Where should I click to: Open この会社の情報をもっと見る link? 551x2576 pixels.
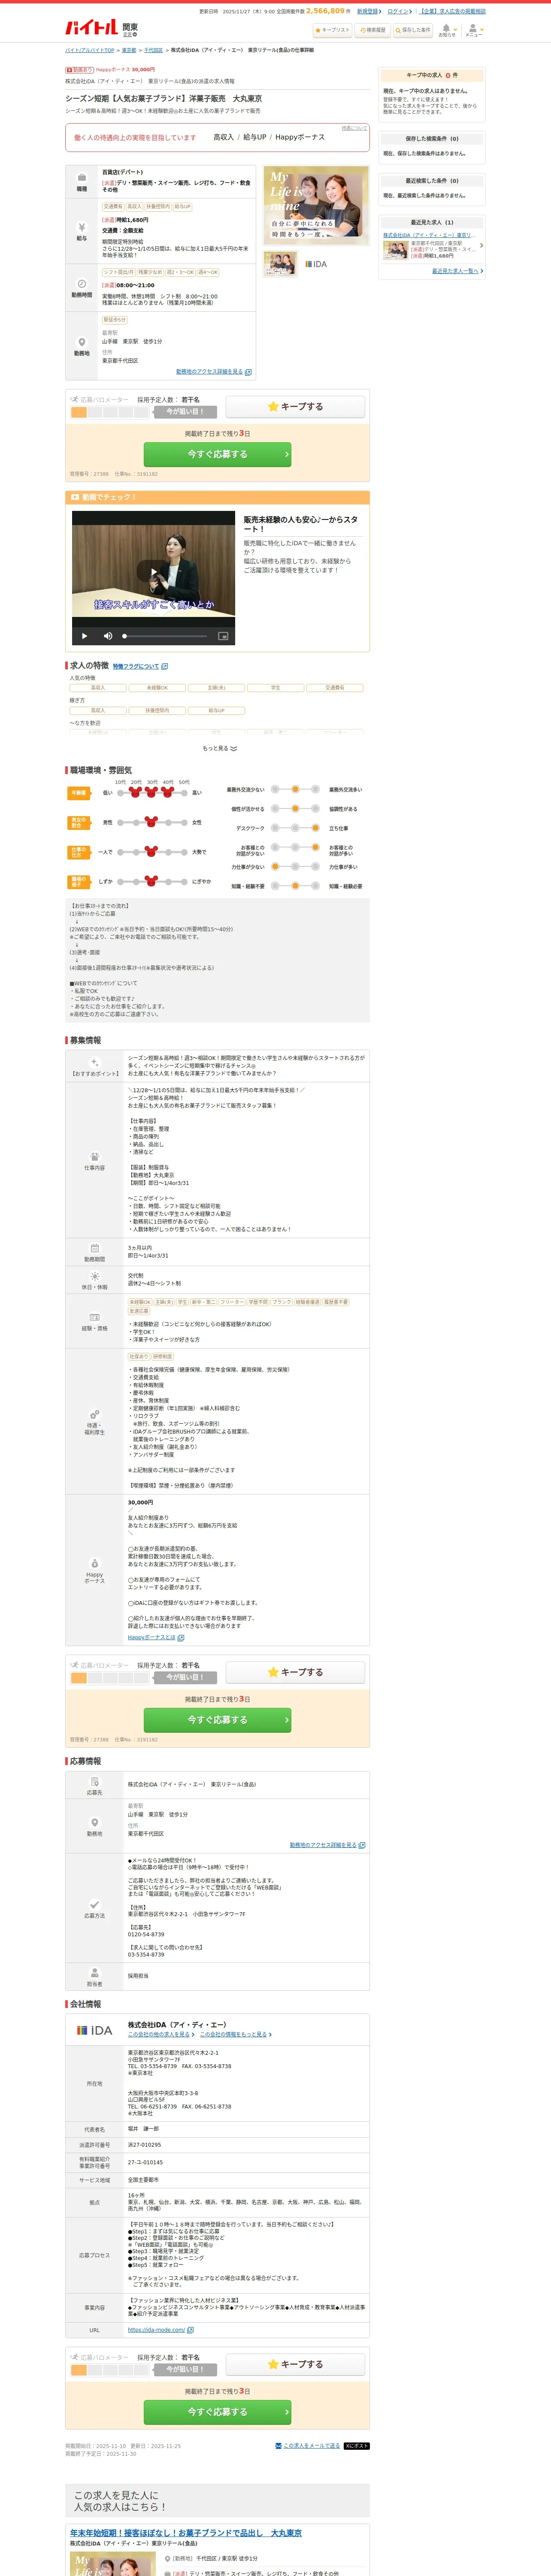click(236, 2034)
